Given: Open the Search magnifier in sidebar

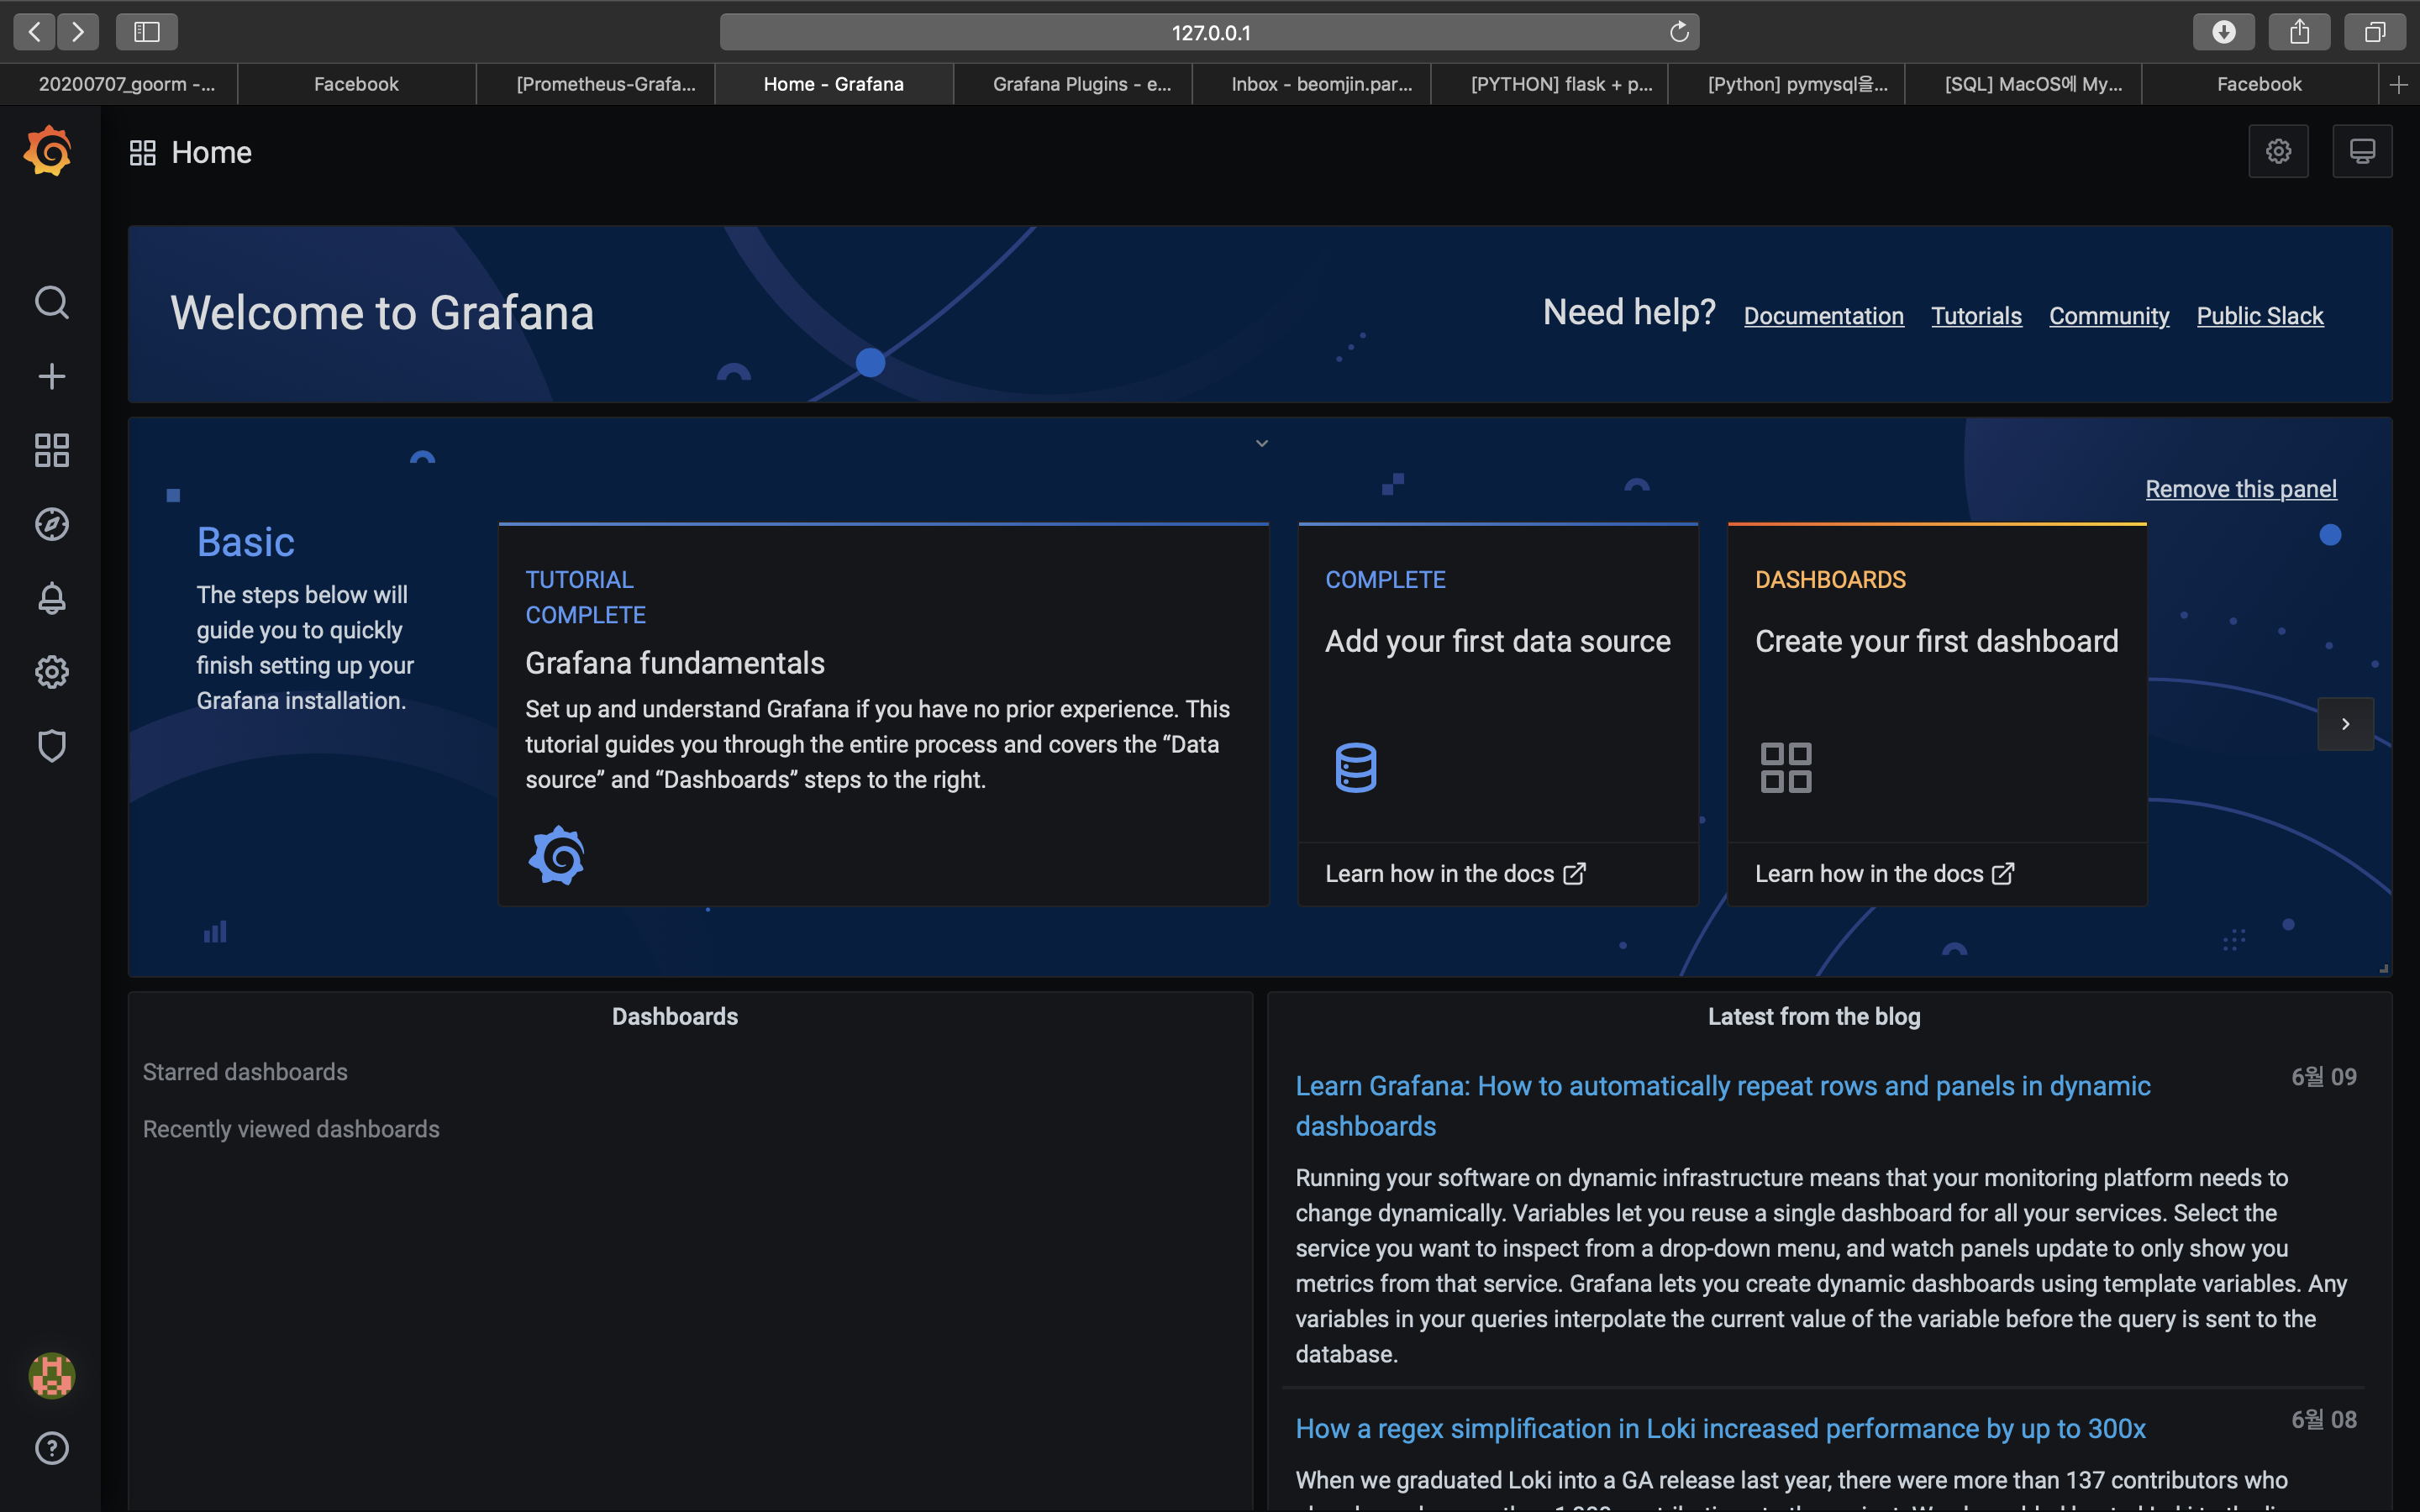Looking at the screenshot, I should (51, 302).
